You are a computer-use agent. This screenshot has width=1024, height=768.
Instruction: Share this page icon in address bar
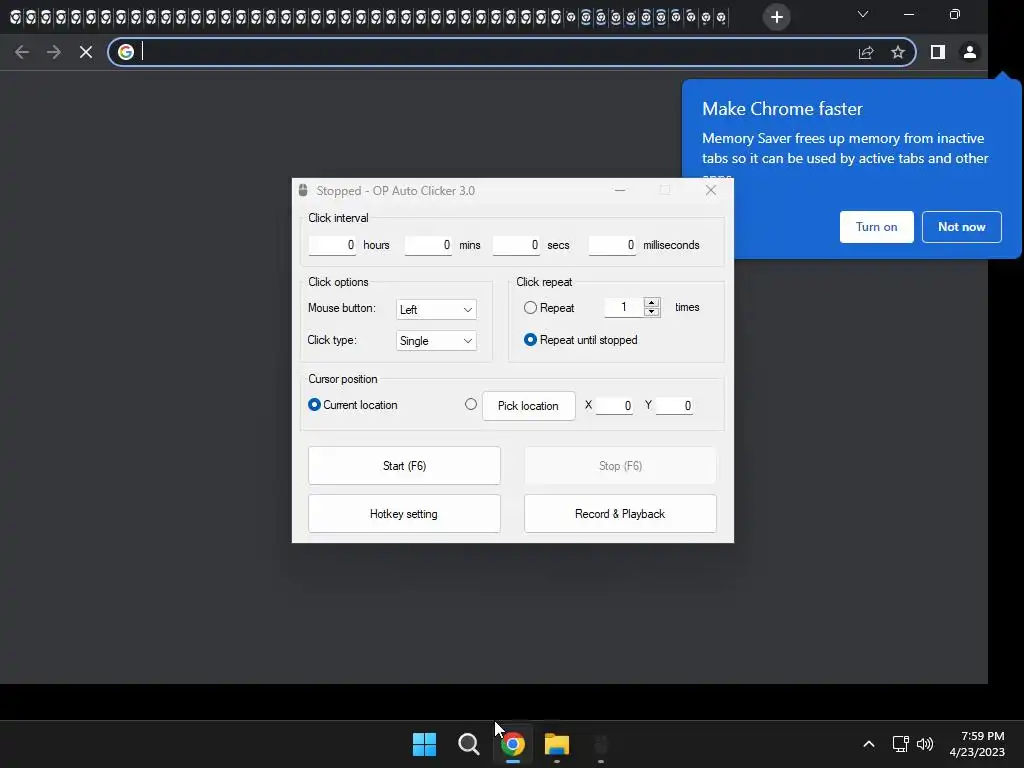pos(866,52)
